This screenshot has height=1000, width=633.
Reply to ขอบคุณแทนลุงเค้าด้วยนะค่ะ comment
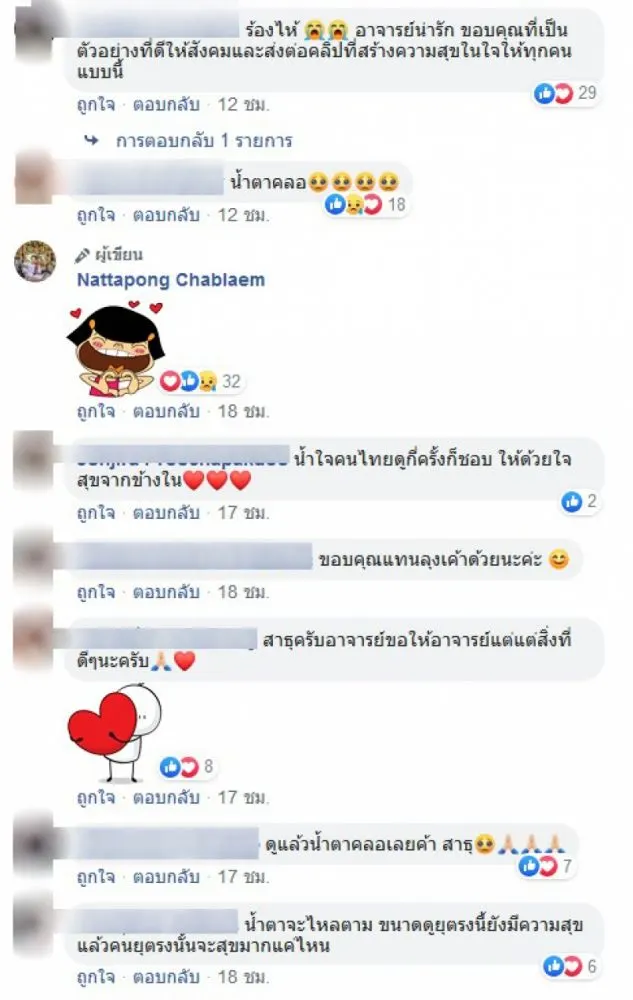tap(166, 592)
